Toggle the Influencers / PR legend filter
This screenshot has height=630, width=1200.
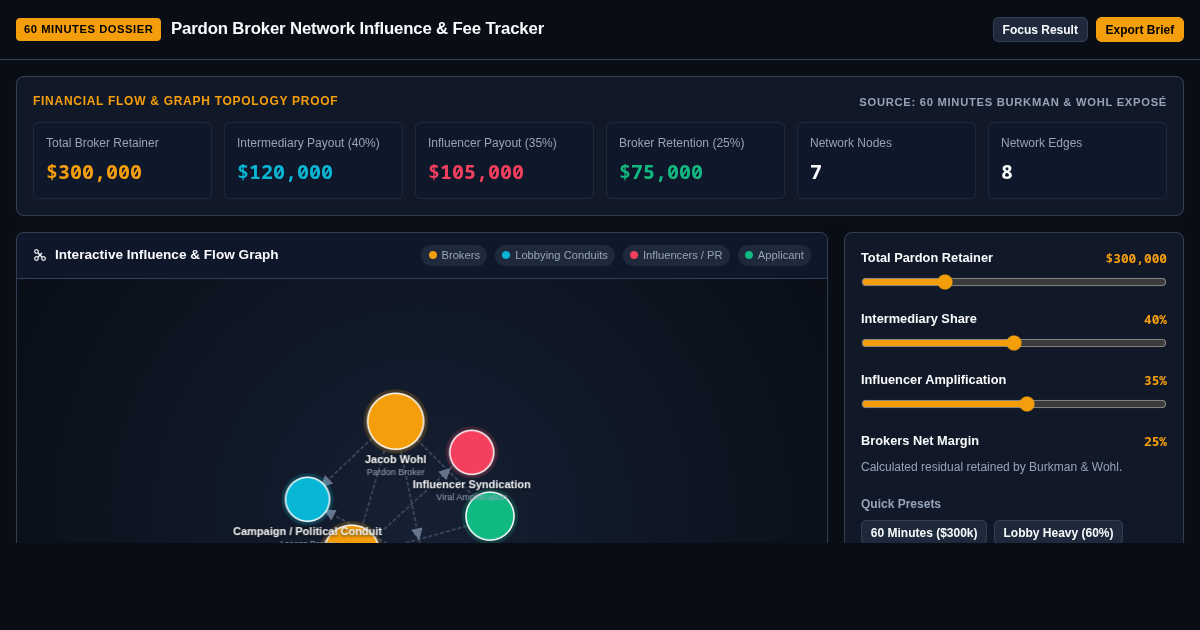tap(676, 255)
